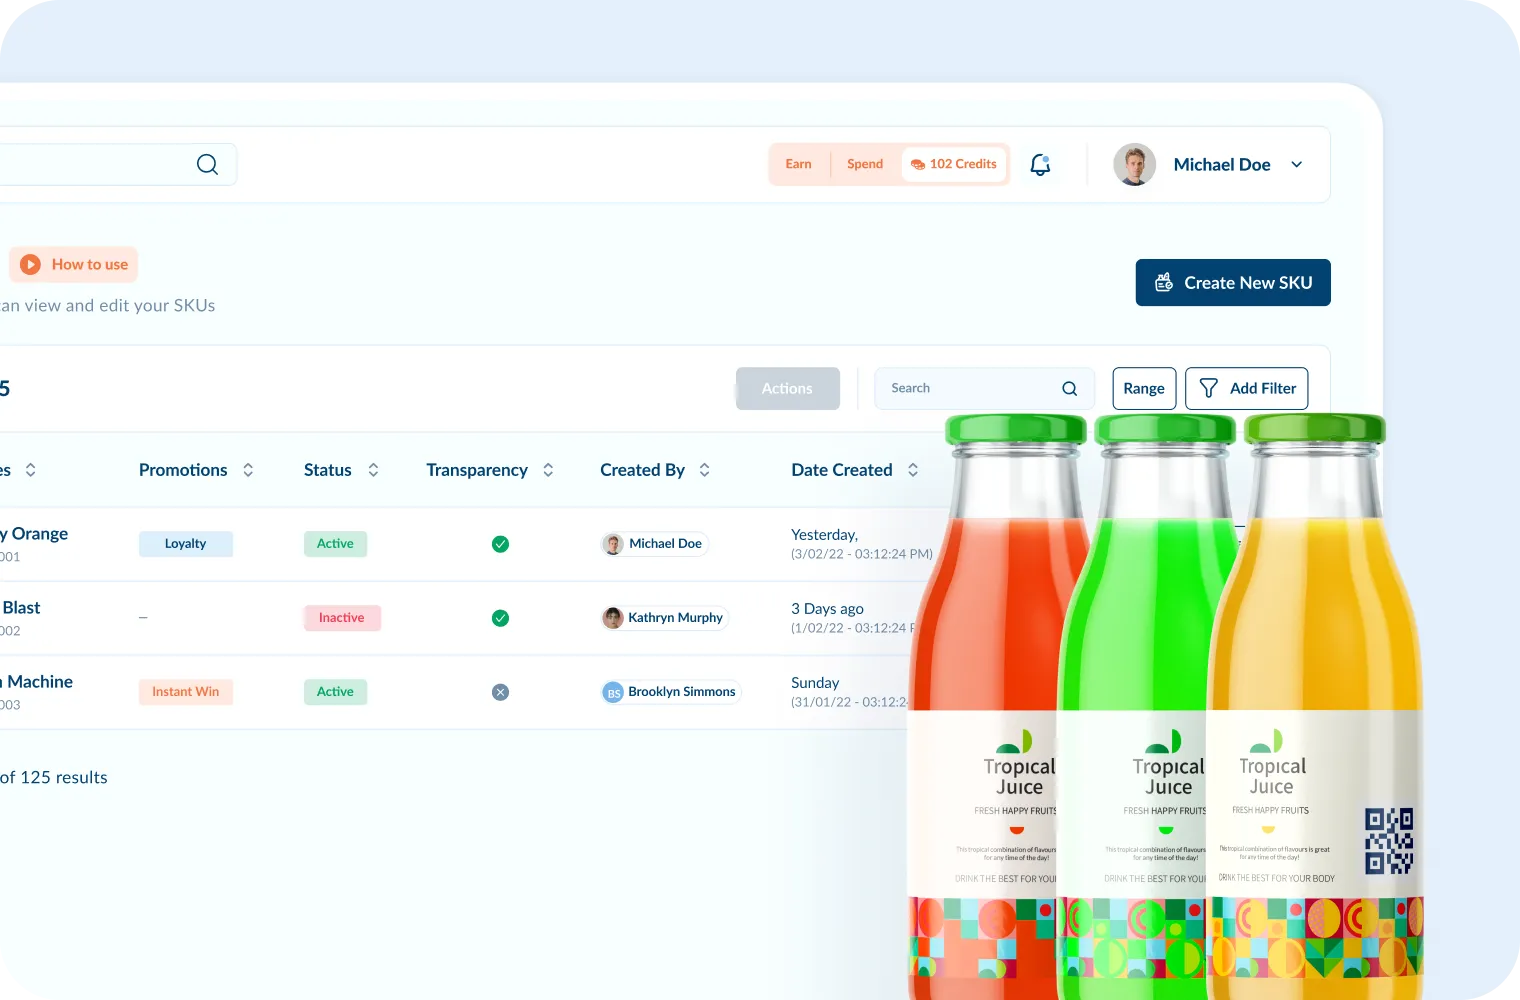Open the Earn tab
The height and width of the screenshot is (1000, 1520).
click(x=798, y=164)
